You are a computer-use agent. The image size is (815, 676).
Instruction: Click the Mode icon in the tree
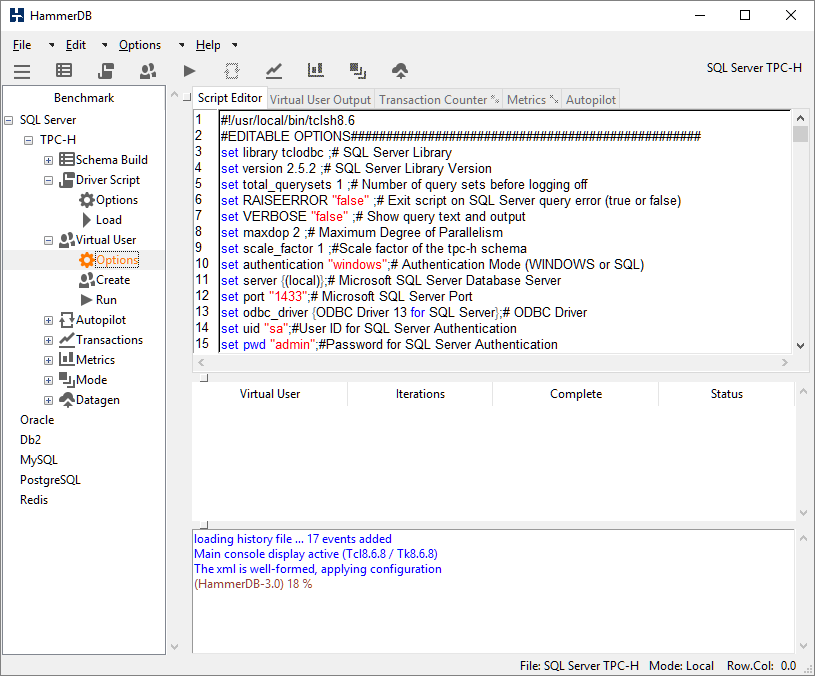click(67, 380)
